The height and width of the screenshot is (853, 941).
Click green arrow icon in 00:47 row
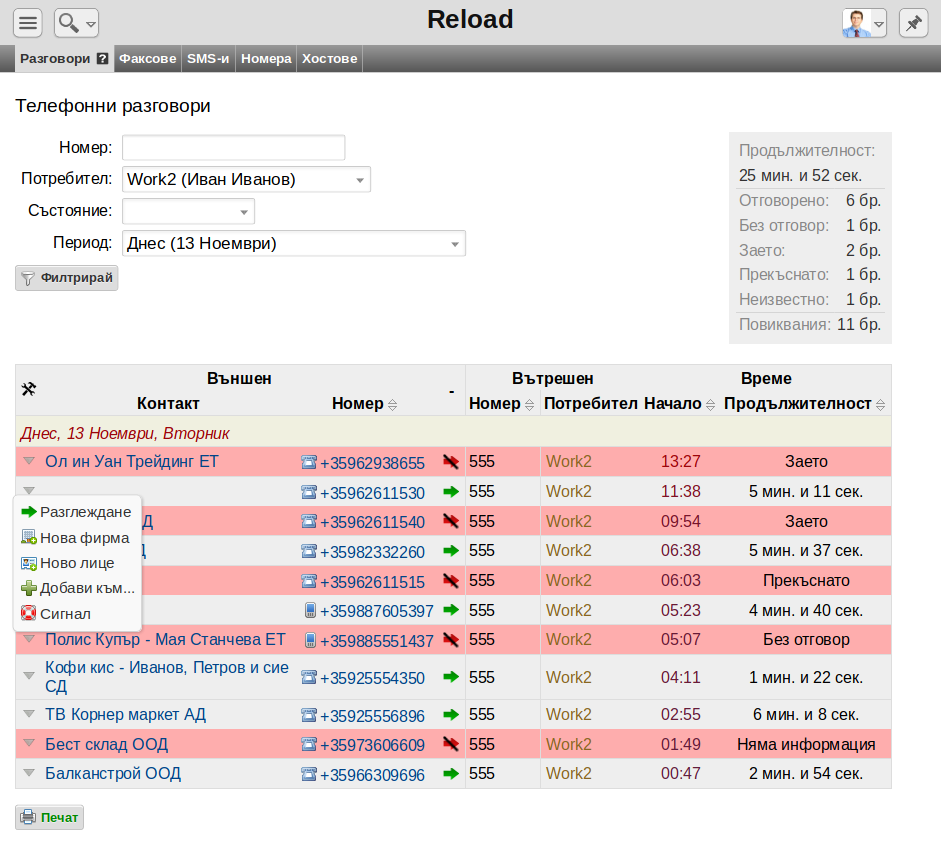click(451, 774)
